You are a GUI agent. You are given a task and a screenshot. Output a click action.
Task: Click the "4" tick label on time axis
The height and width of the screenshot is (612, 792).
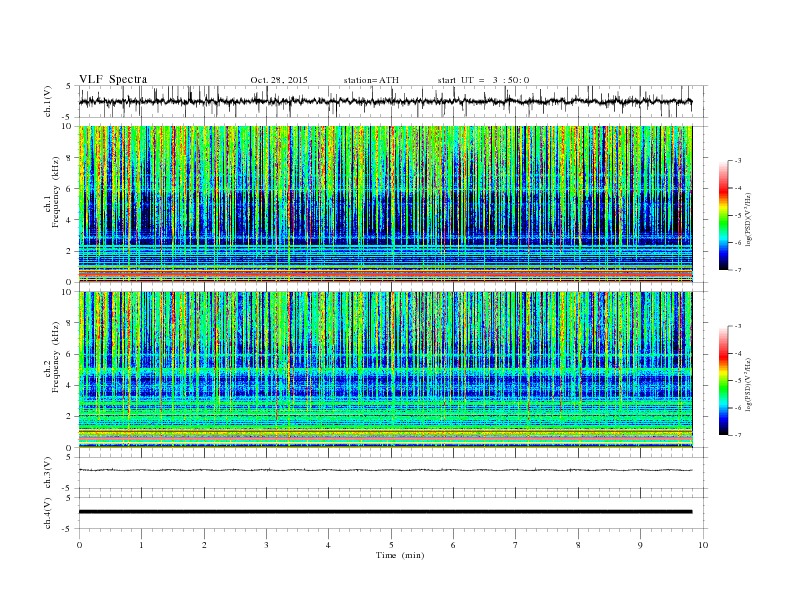328,545
